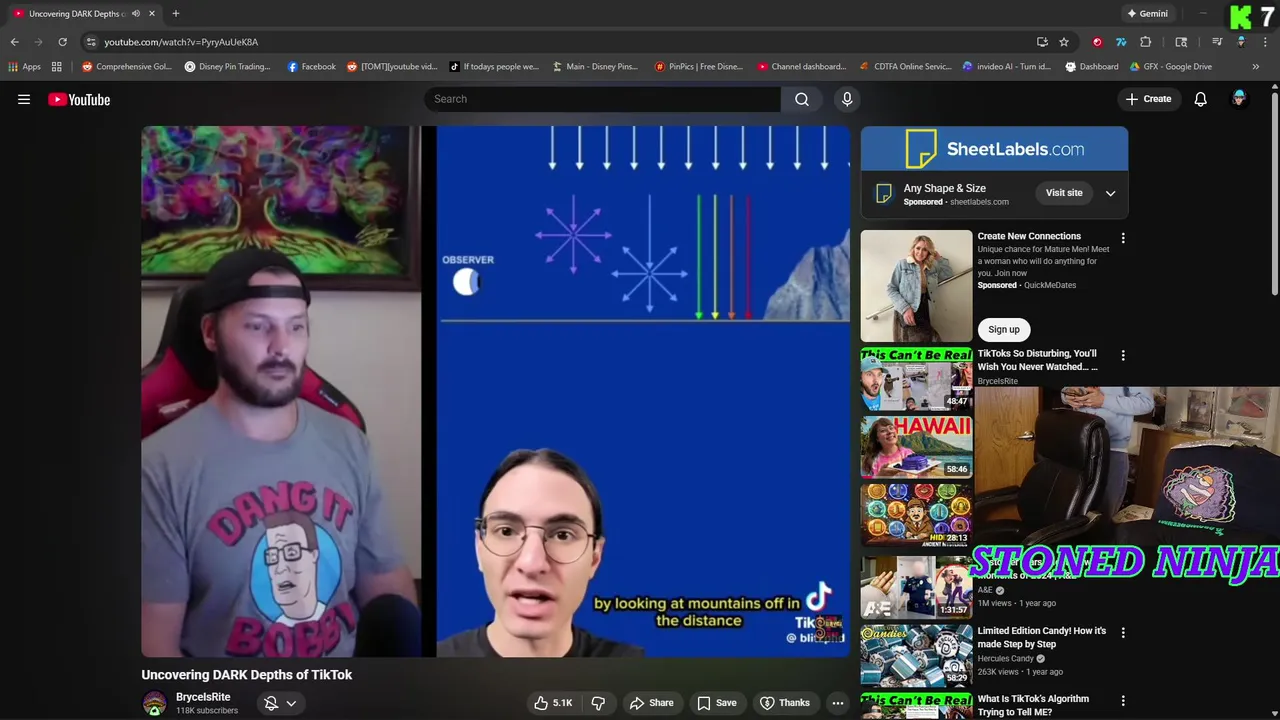Open the tab groups grid icon in bookmarks bar

57,67
